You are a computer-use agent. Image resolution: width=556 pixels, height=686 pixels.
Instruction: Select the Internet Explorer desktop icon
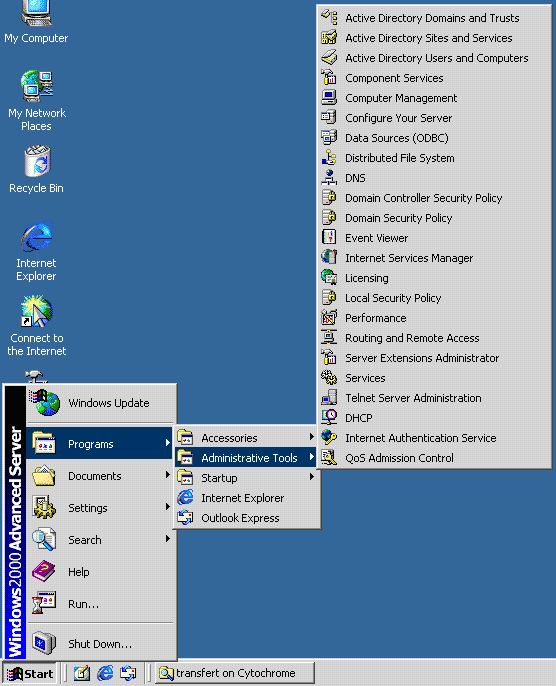tap(37, 251)
